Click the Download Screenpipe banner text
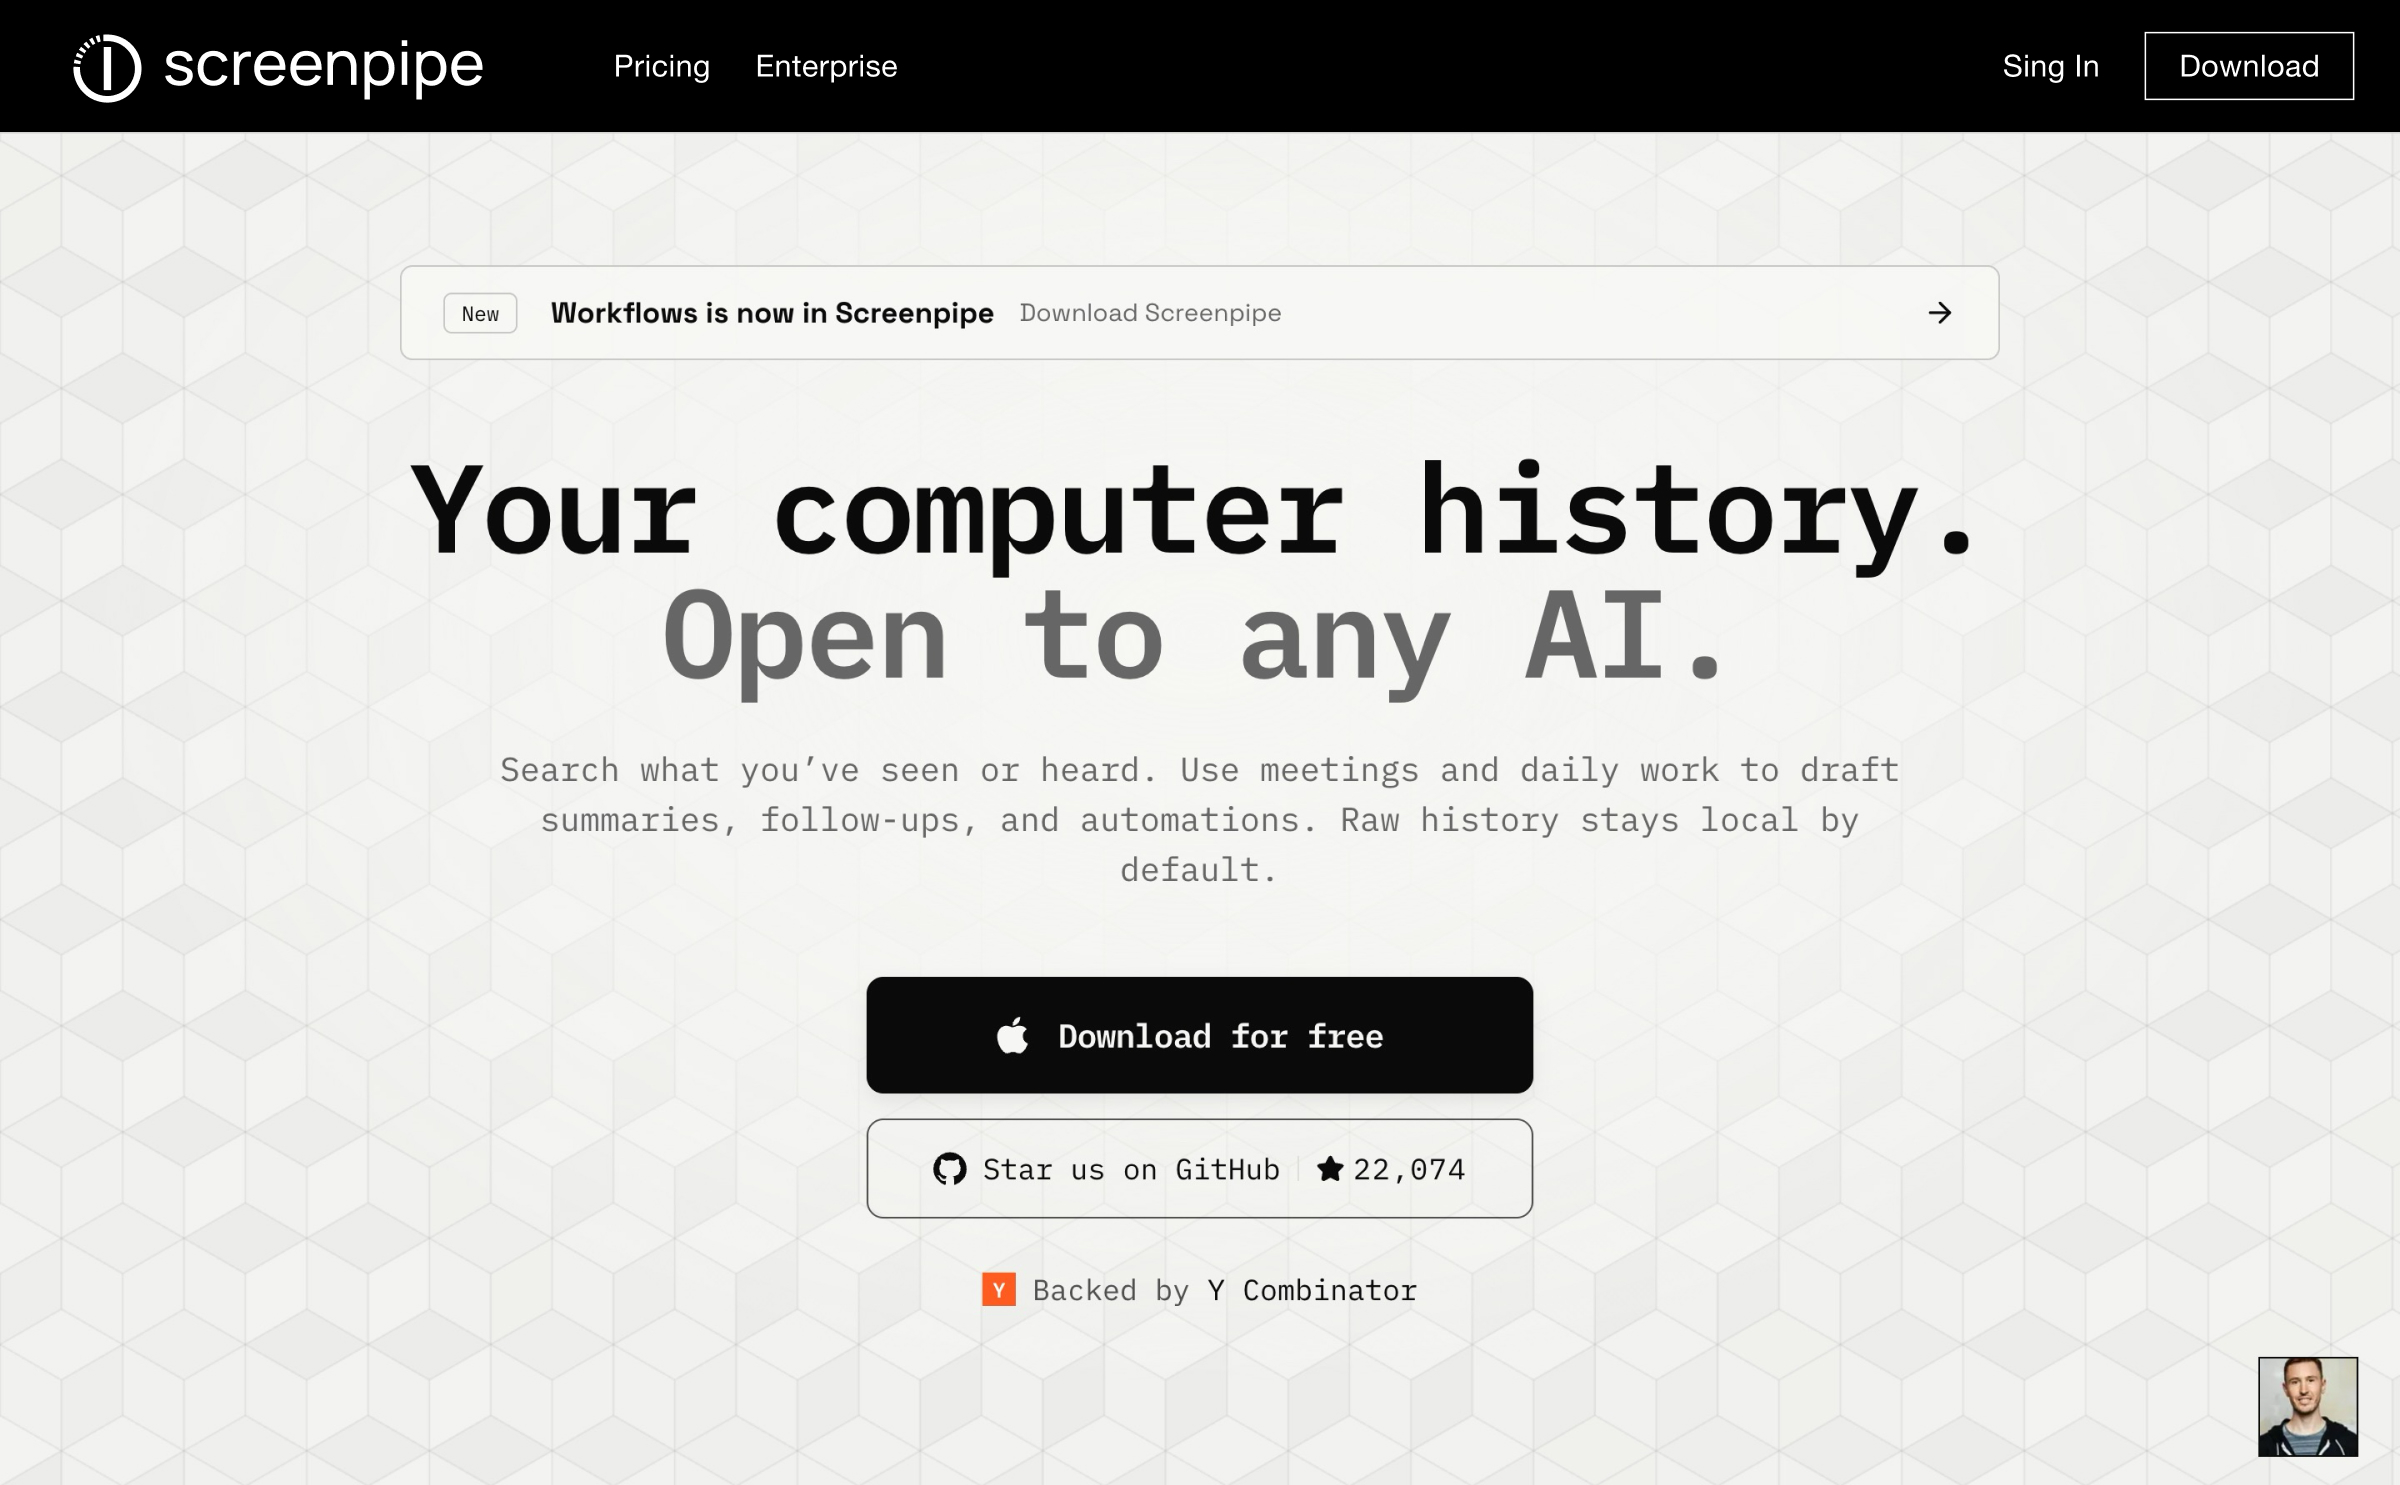The width and height of the screenshot is (2400, 1485). (x=1150, y=313)
